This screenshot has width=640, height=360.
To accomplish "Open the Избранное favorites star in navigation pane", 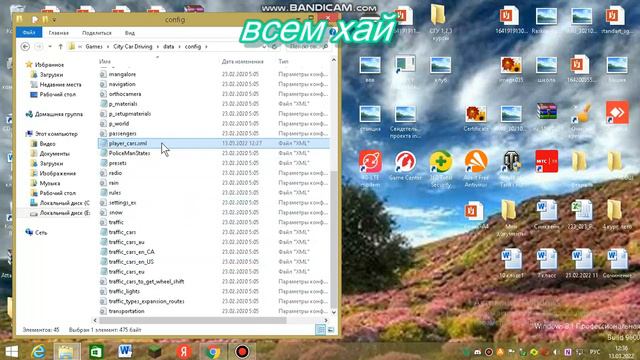I will pyautogui.click(x=29, y=64).
